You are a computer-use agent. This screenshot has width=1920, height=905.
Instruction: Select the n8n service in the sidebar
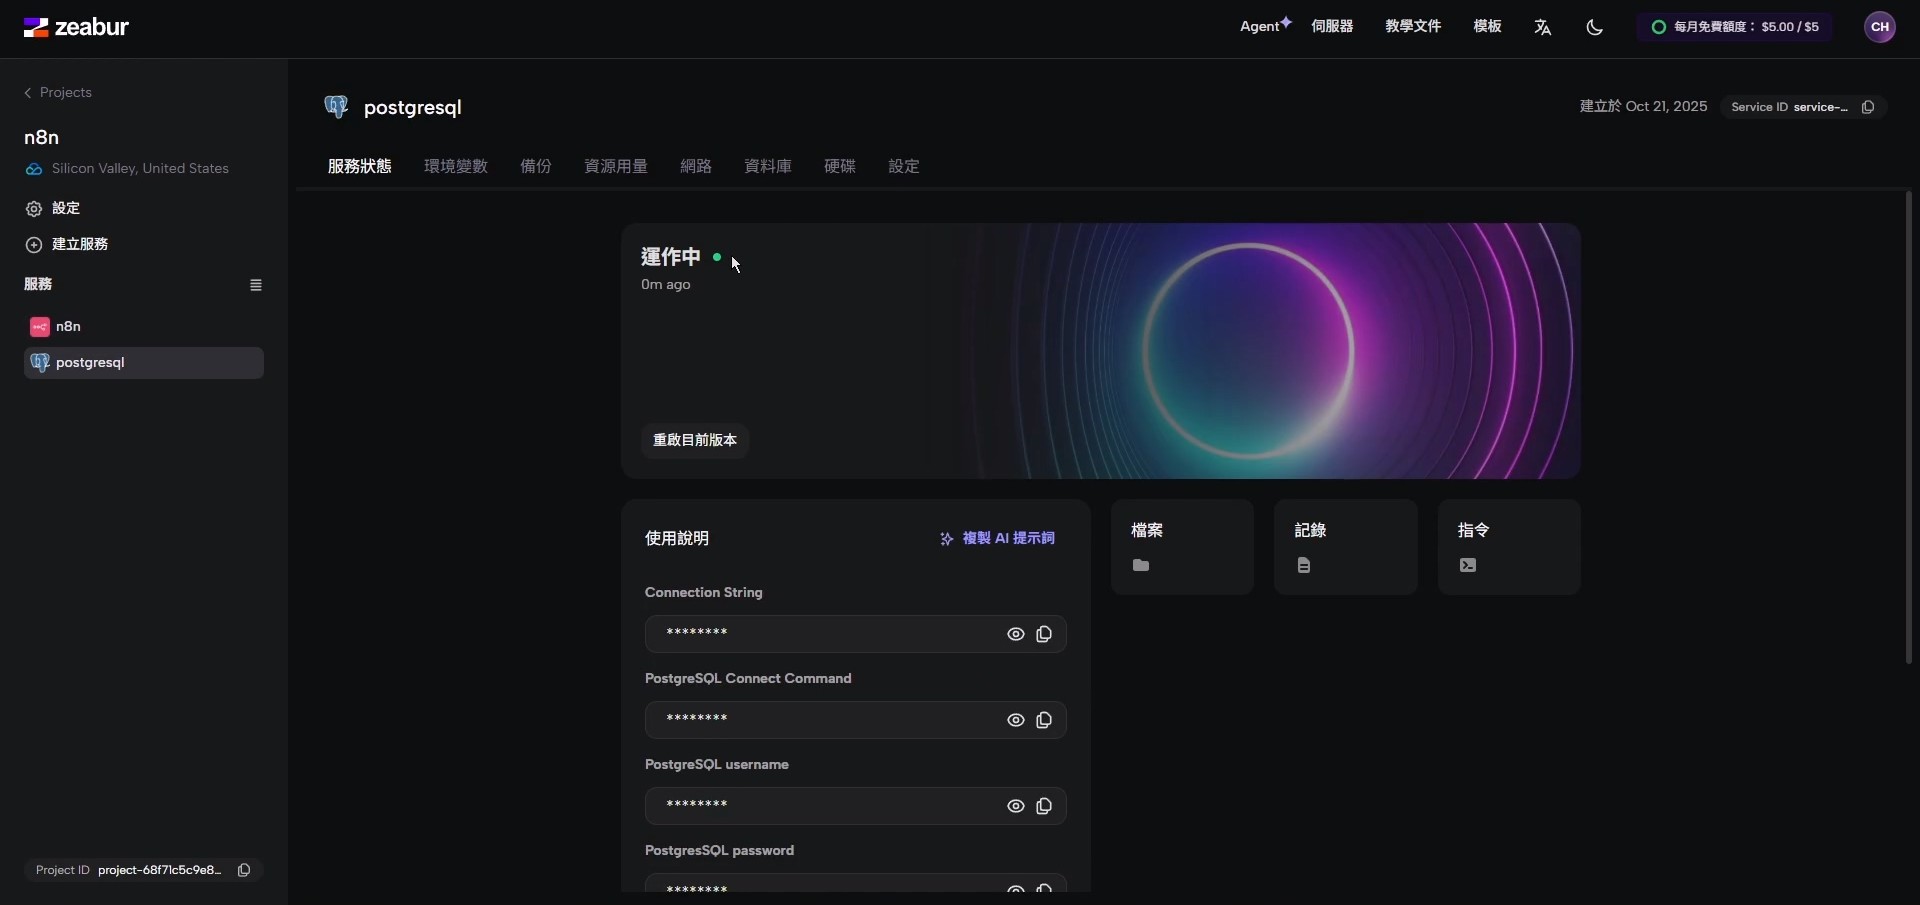68,327
